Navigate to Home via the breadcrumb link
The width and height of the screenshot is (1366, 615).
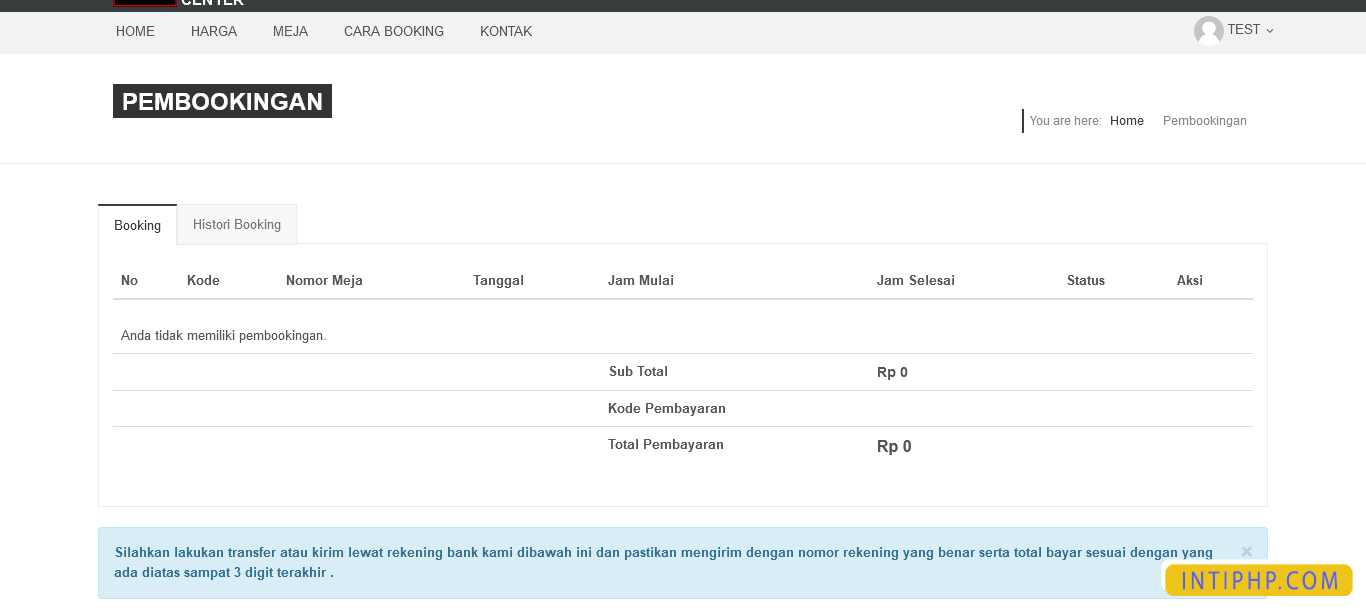pos(1126,120)
